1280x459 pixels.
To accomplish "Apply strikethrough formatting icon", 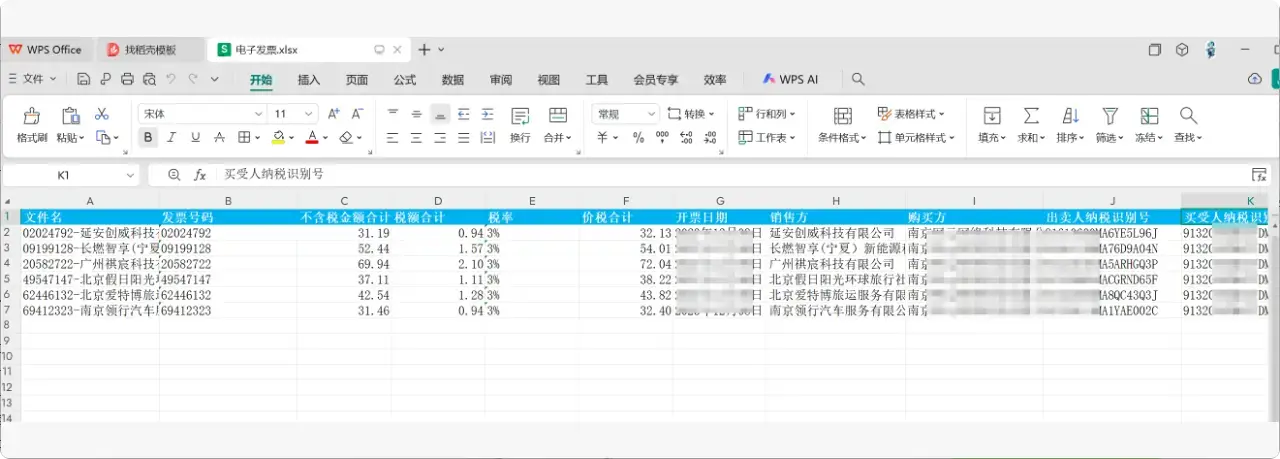I will coord(219,138).
